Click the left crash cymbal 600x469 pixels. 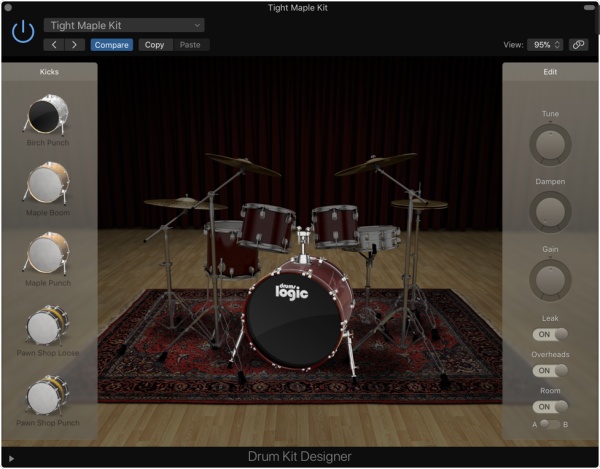click(243, 164)
